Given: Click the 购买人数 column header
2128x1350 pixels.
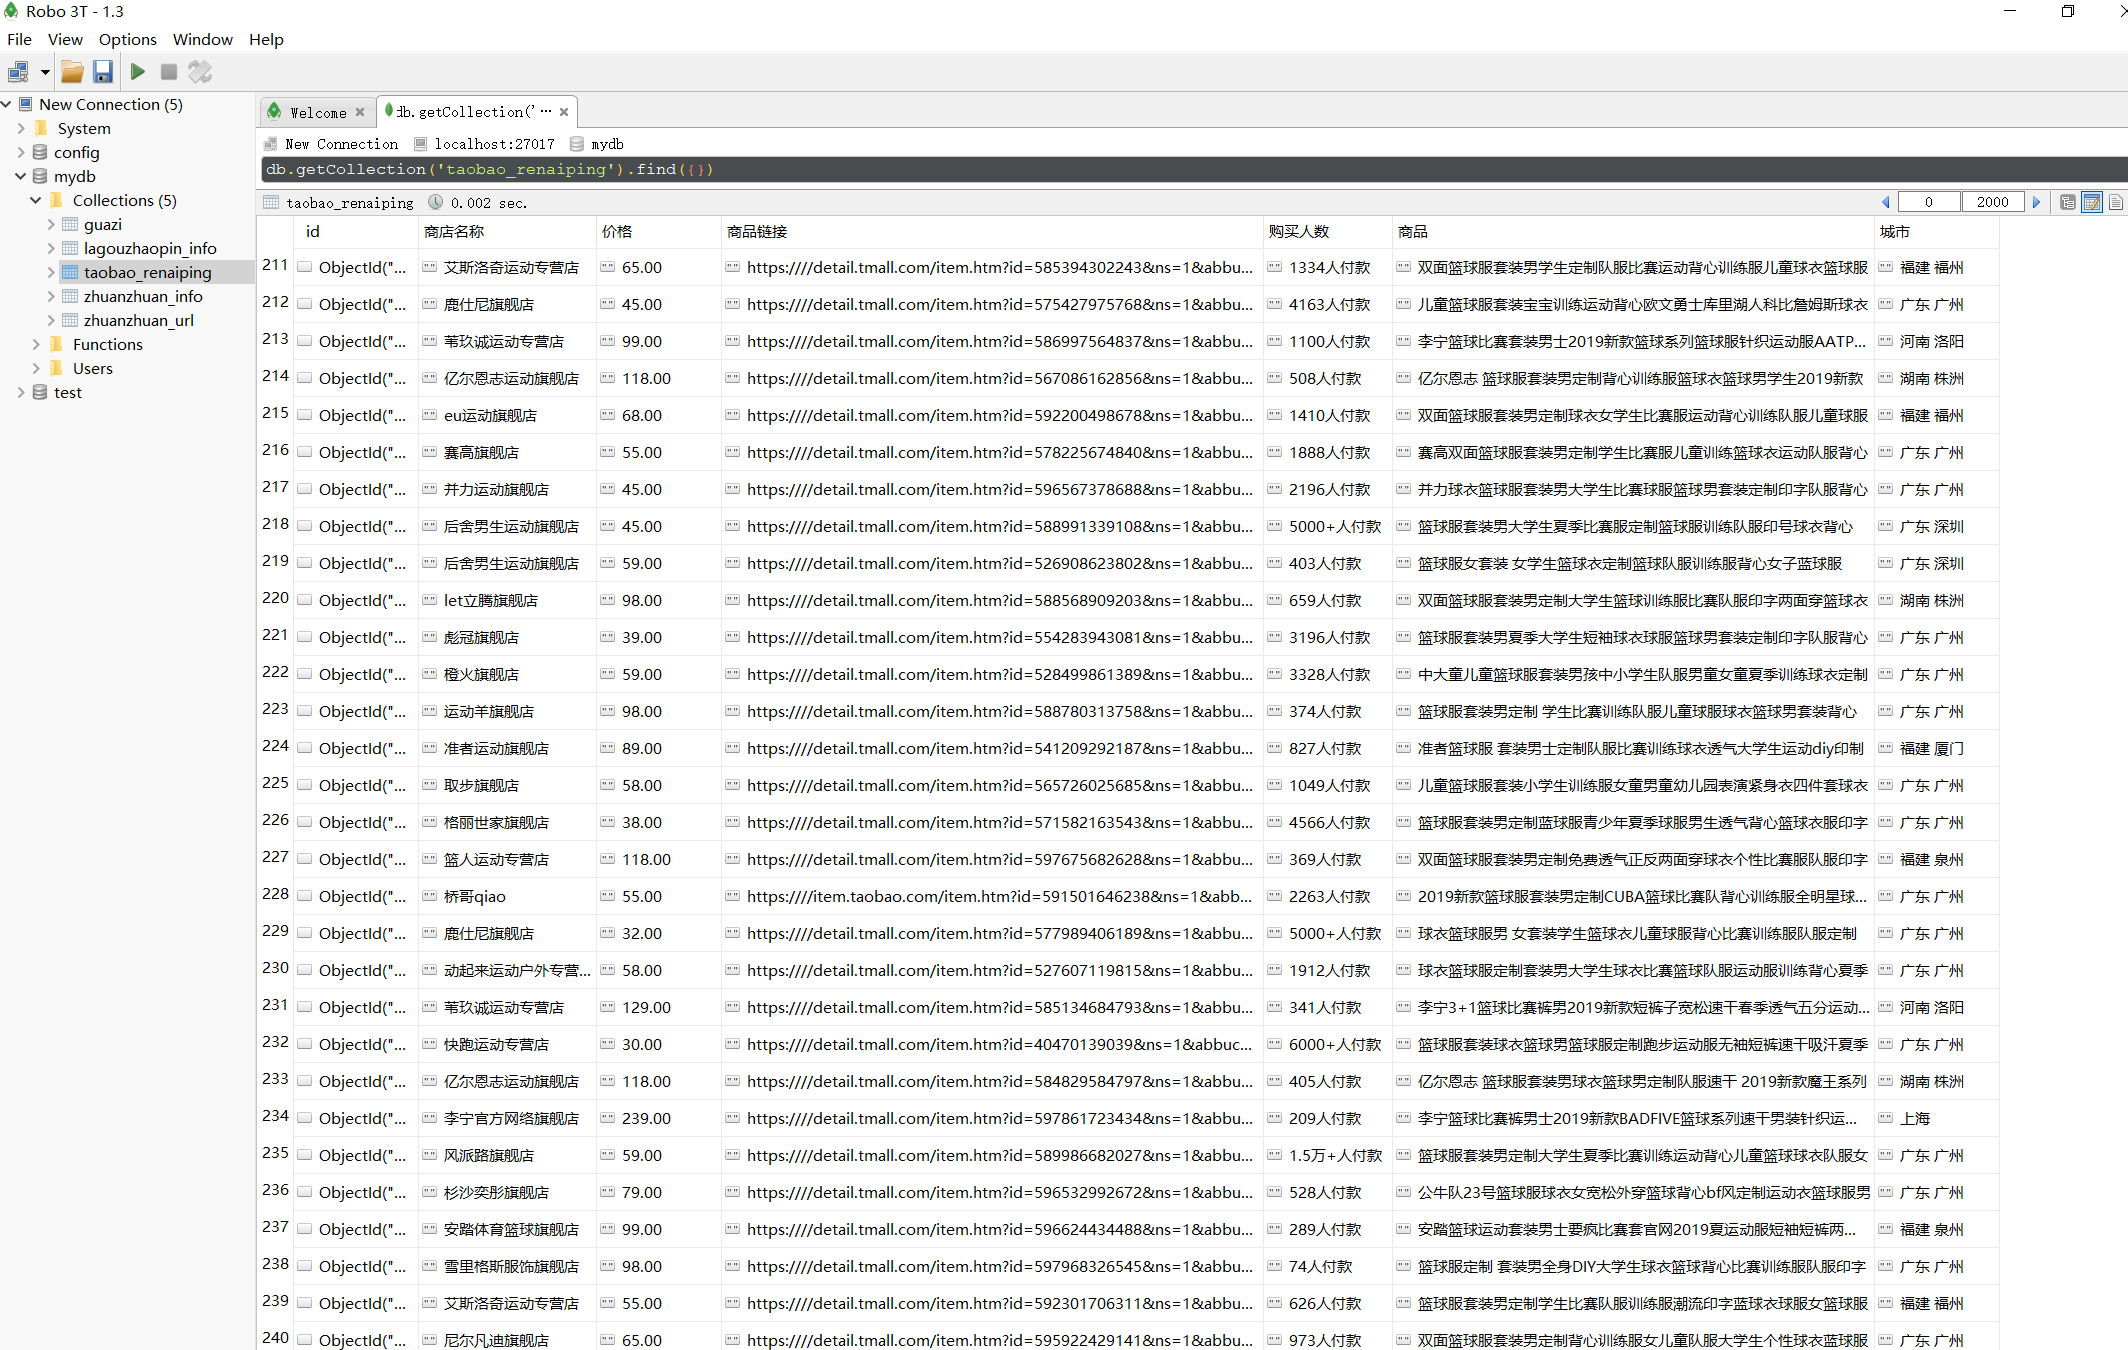Looking at the screenshot, I should tap(1327, 231).
